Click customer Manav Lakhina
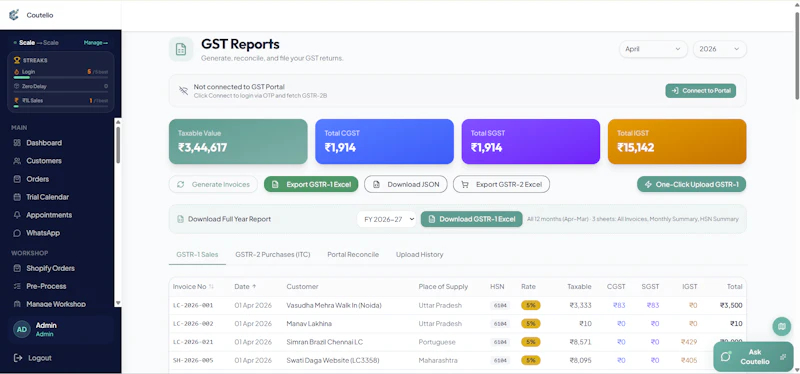Screen dimensions: 800x374 pyautogui.click(x=309, y=324)
